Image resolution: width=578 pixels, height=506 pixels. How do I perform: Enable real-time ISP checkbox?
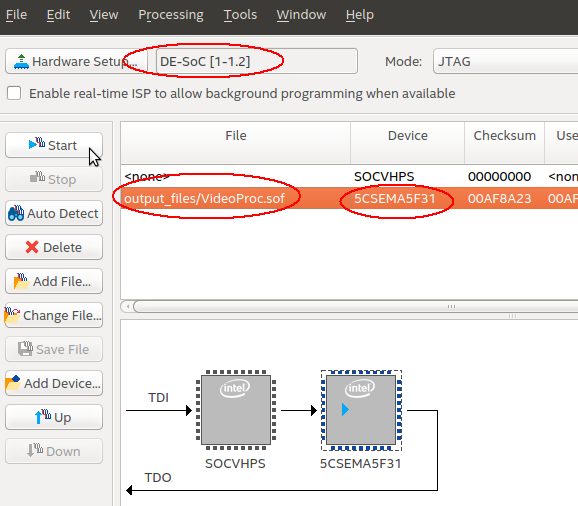coord(14,93)
